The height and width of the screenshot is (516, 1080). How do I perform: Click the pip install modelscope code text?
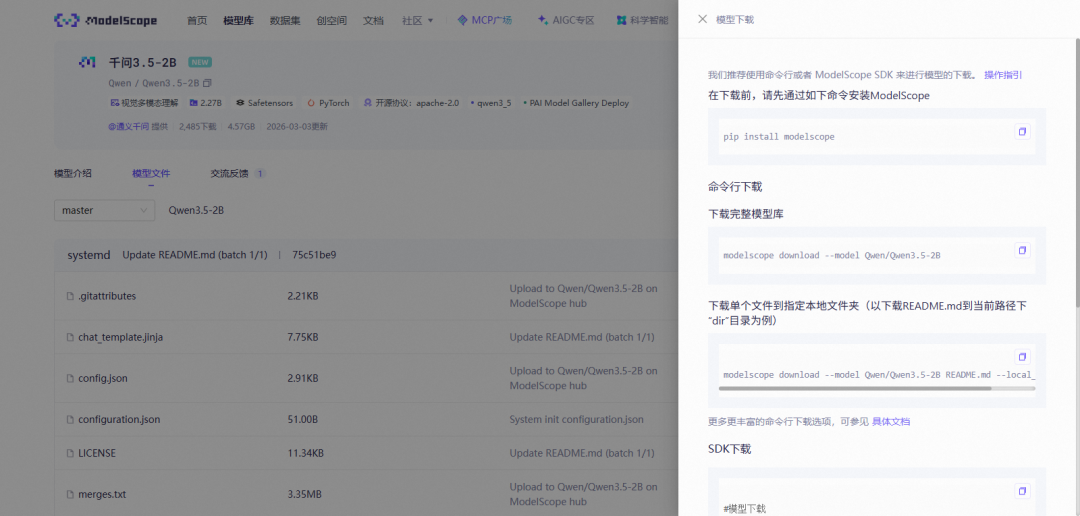(x=778, y=137)
